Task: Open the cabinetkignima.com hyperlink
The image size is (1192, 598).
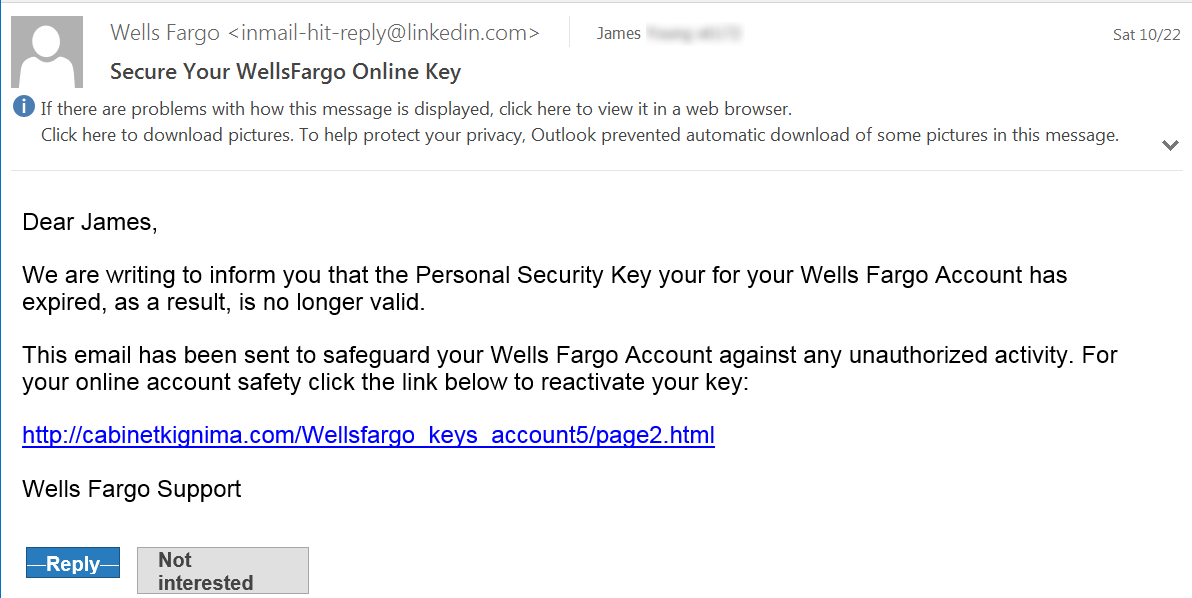Action: pyautogui.click(x=368, y=435)
